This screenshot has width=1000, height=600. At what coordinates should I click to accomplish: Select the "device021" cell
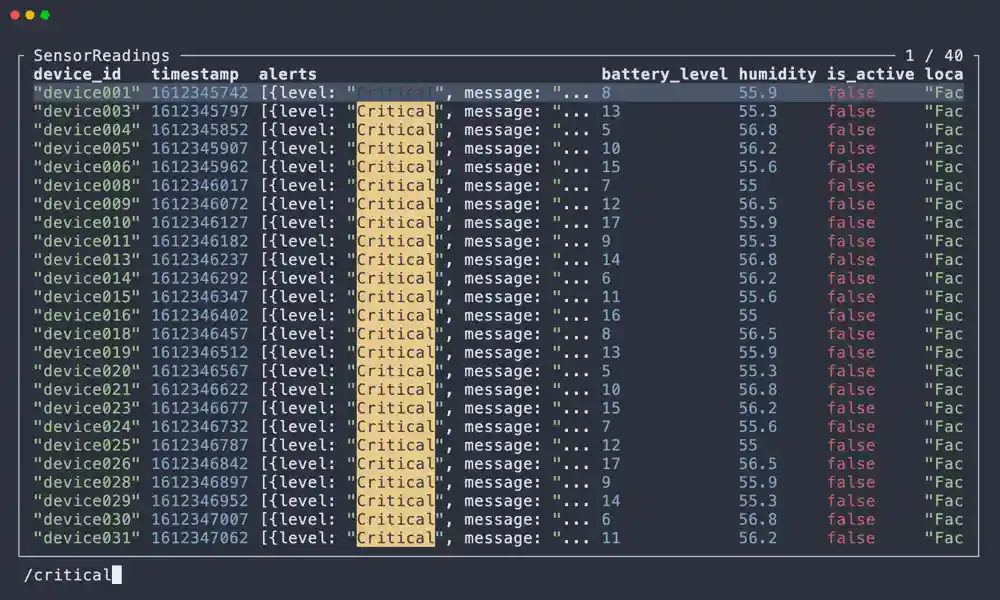pyautogui.click(x=87, y=389)
